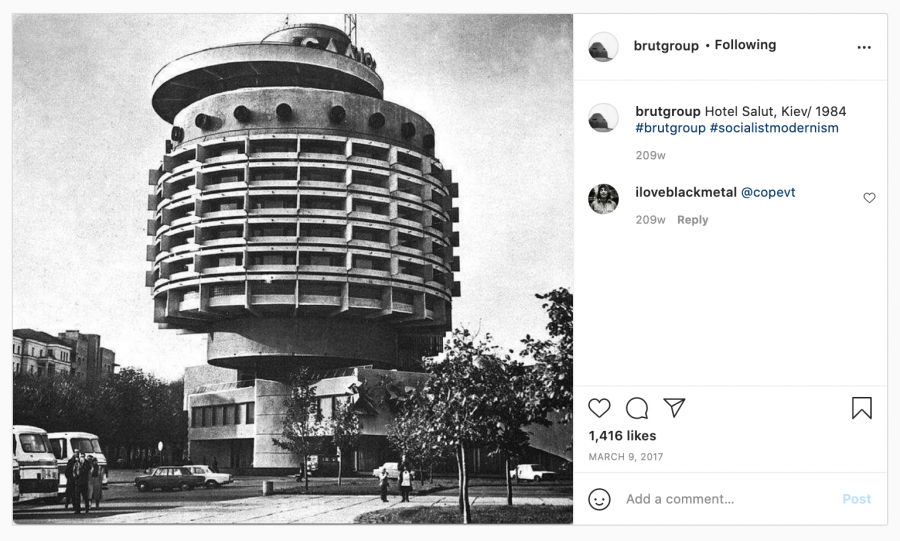Open the Hotel Salut photo
The image size is (900, 541).
click(293, 269)
